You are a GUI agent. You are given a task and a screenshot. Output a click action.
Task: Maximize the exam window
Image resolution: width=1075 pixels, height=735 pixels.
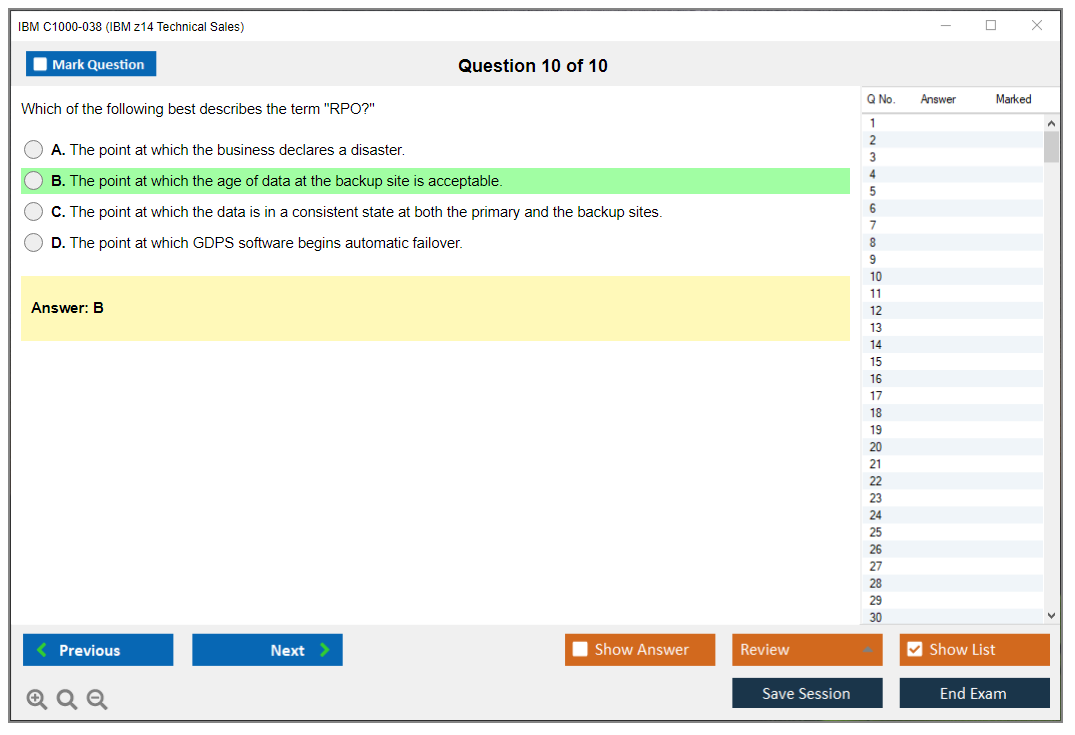(x=991, y=26)
